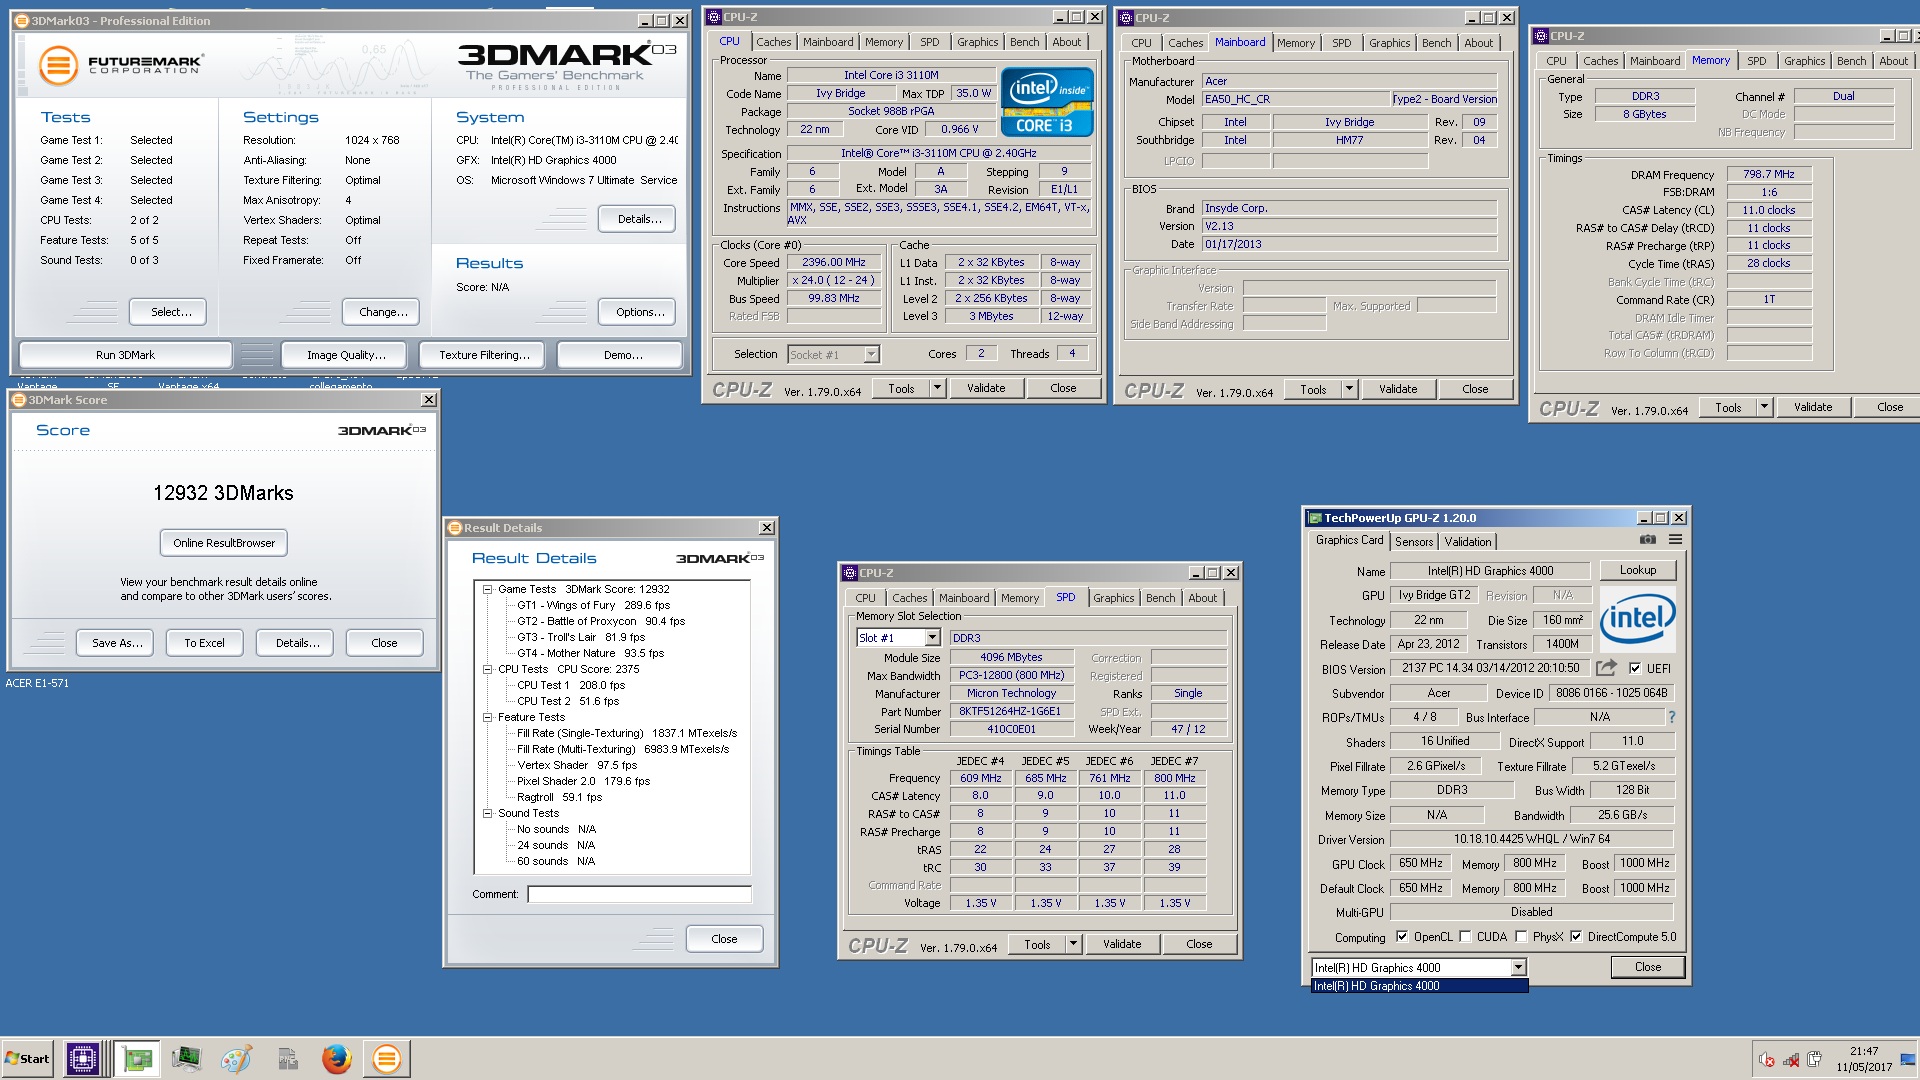Click the Start button
The image size is (1920, 1080).
coord(28,1059)
